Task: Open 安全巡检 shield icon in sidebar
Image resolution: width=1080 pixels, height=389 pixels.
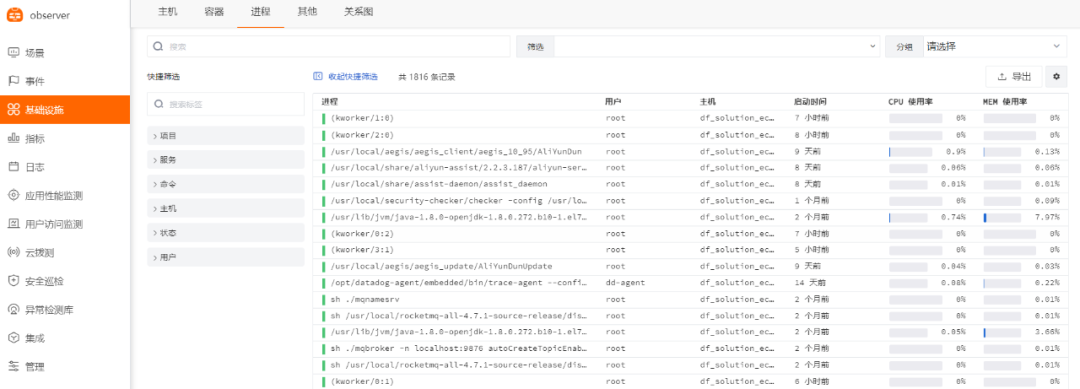Action: [x=13, y=281]
